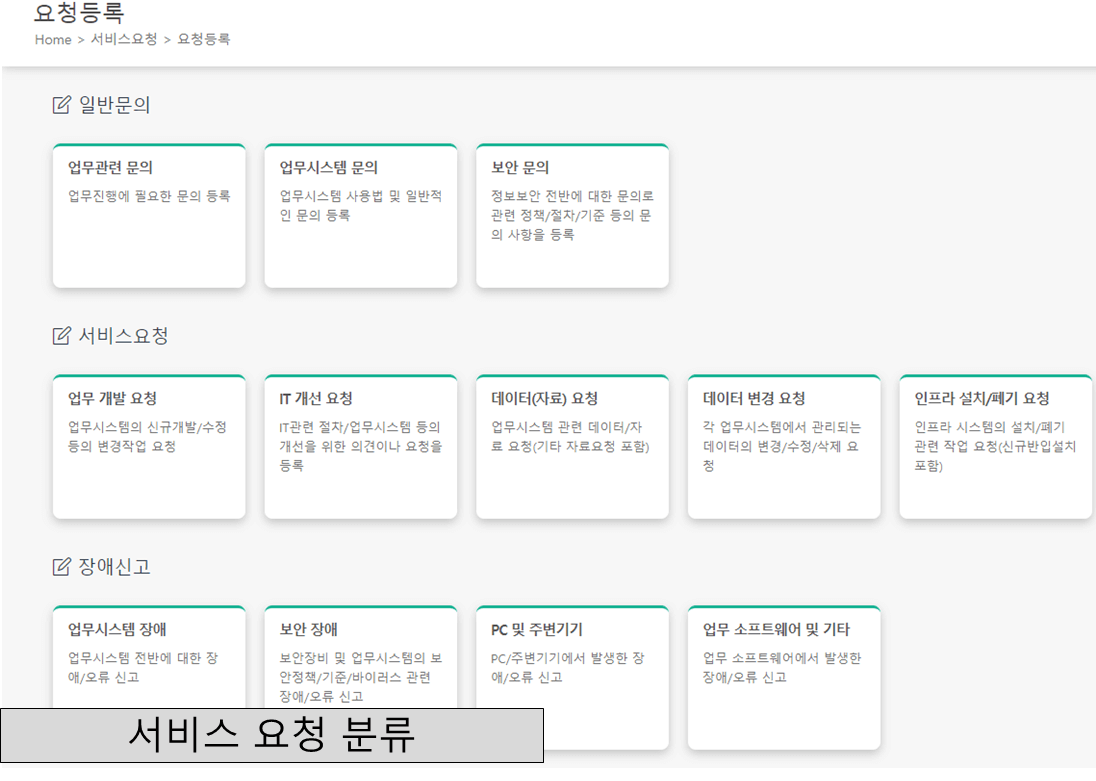Choose the 업무 개발 요청 card
Image resolution: width=1096 pixels, height=781 pixels.
click(x=149, y=447)
